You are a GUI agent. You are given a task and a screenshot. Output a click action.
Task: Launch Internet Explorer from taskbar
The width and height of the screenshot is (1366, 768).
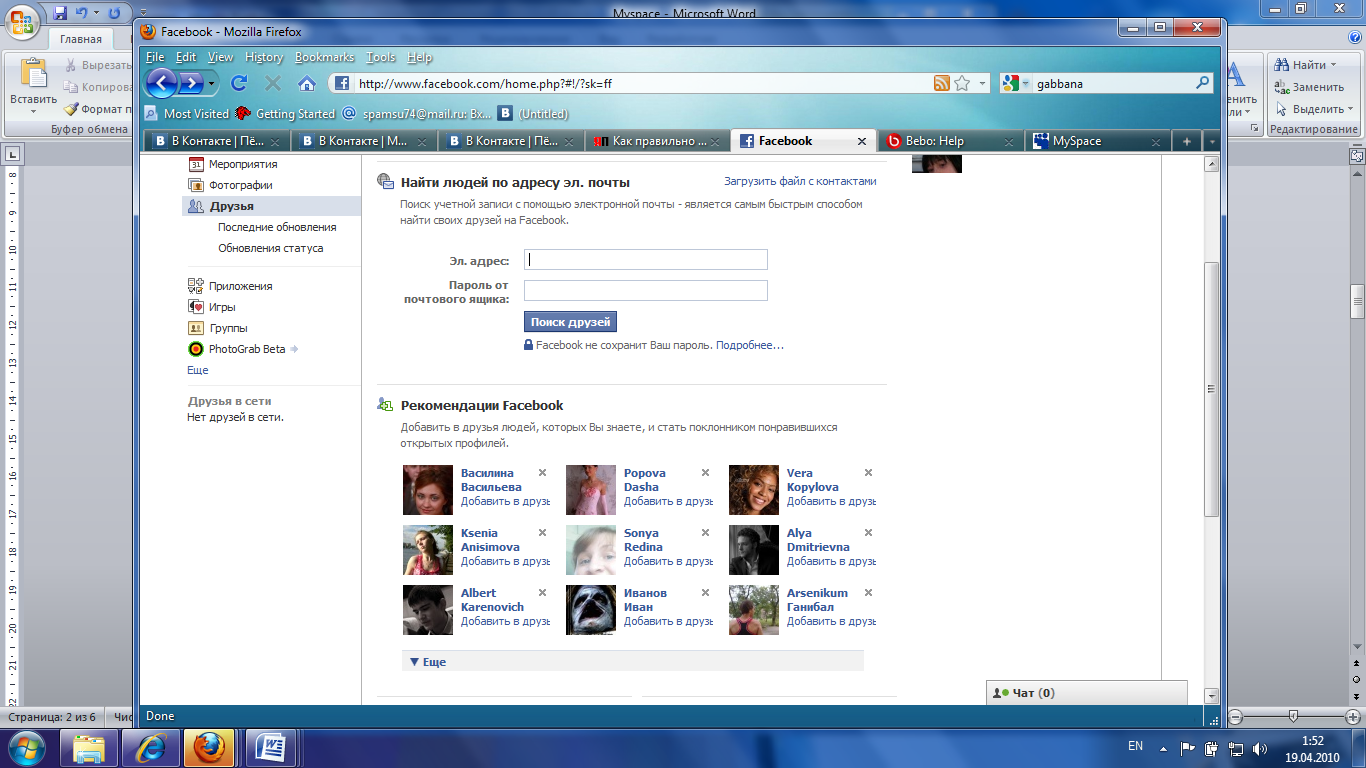[x=152, y=747]
